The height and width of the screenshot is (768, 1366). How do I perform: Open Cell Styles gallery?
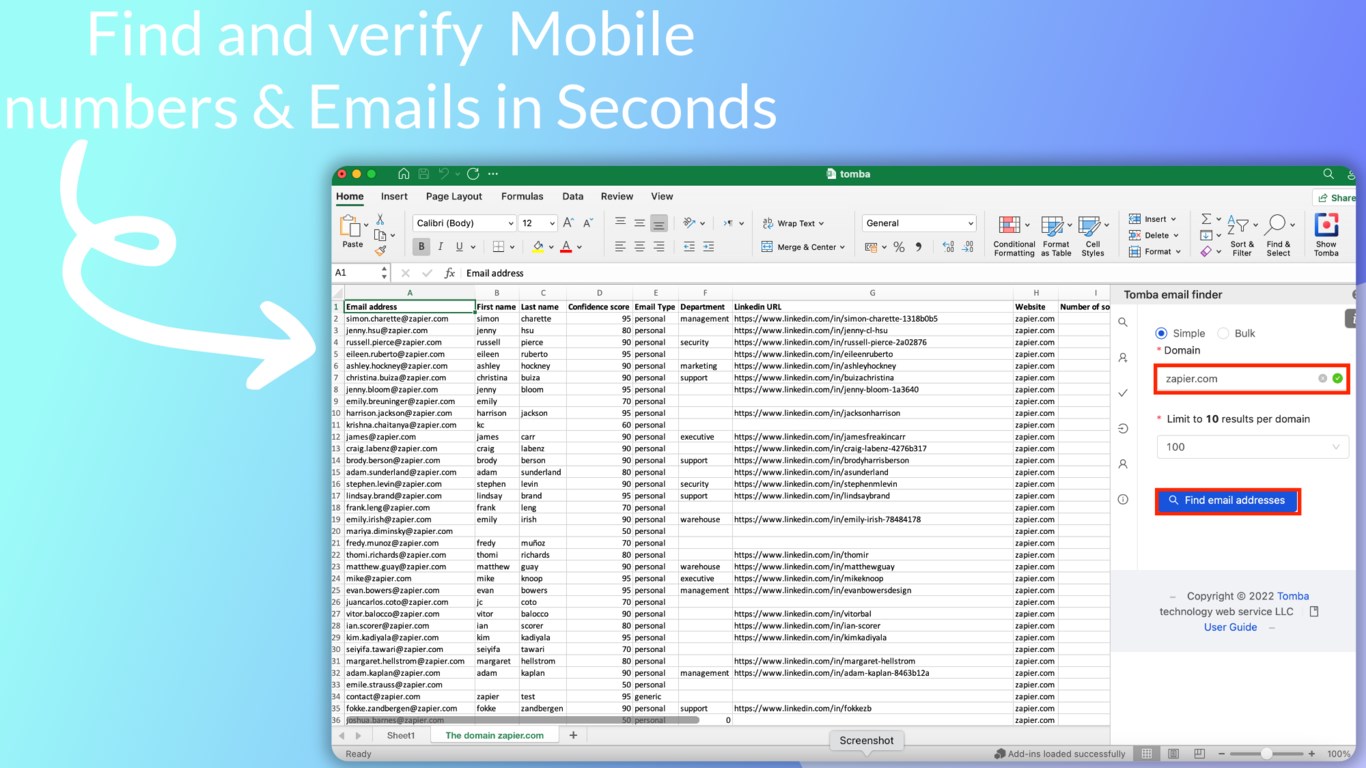click(x=1092, y=236)
